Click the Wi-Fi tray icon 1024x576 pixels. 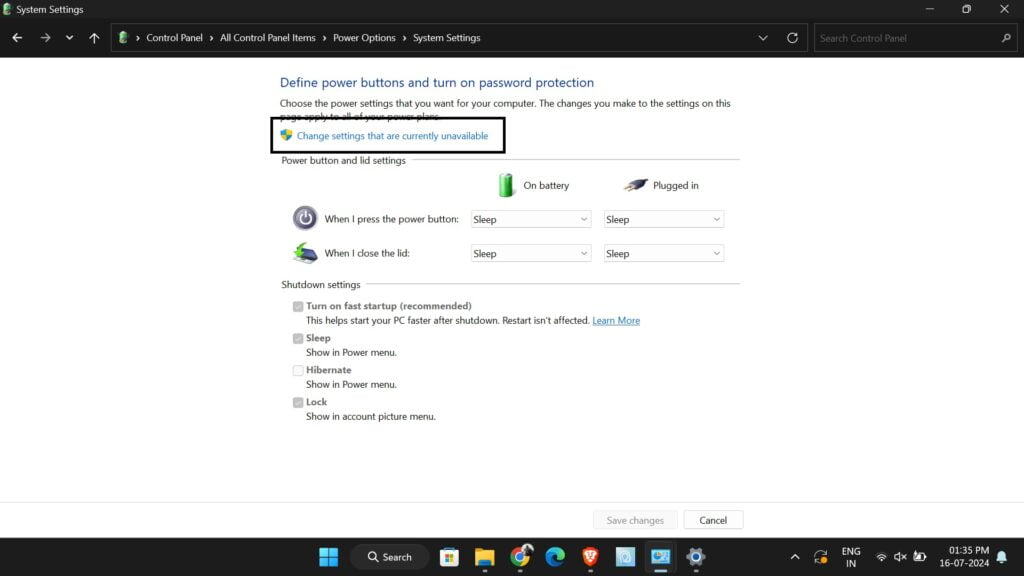coord(881,557)
